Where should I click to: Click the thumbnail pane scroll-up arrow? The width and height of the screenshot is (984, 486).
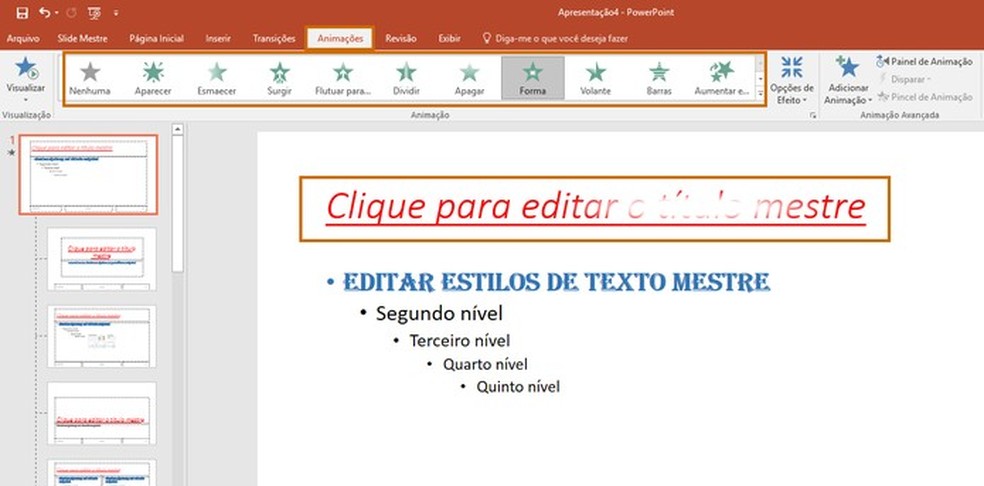pyautogui.click(x=178, y=129)
